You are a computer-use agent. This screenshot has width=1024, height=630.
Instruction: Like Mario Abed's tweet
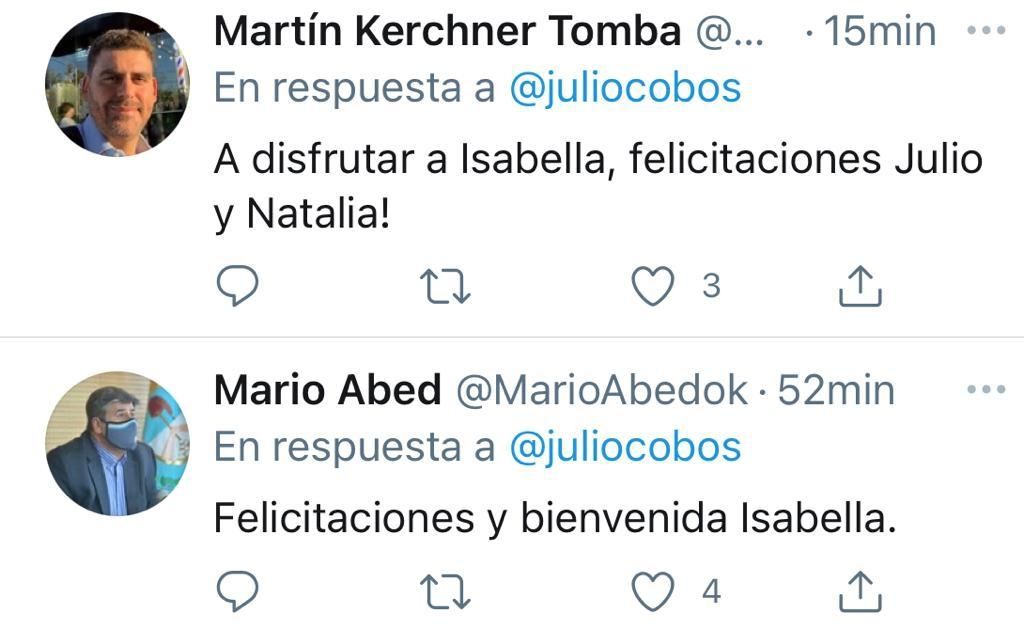(654, 592)
